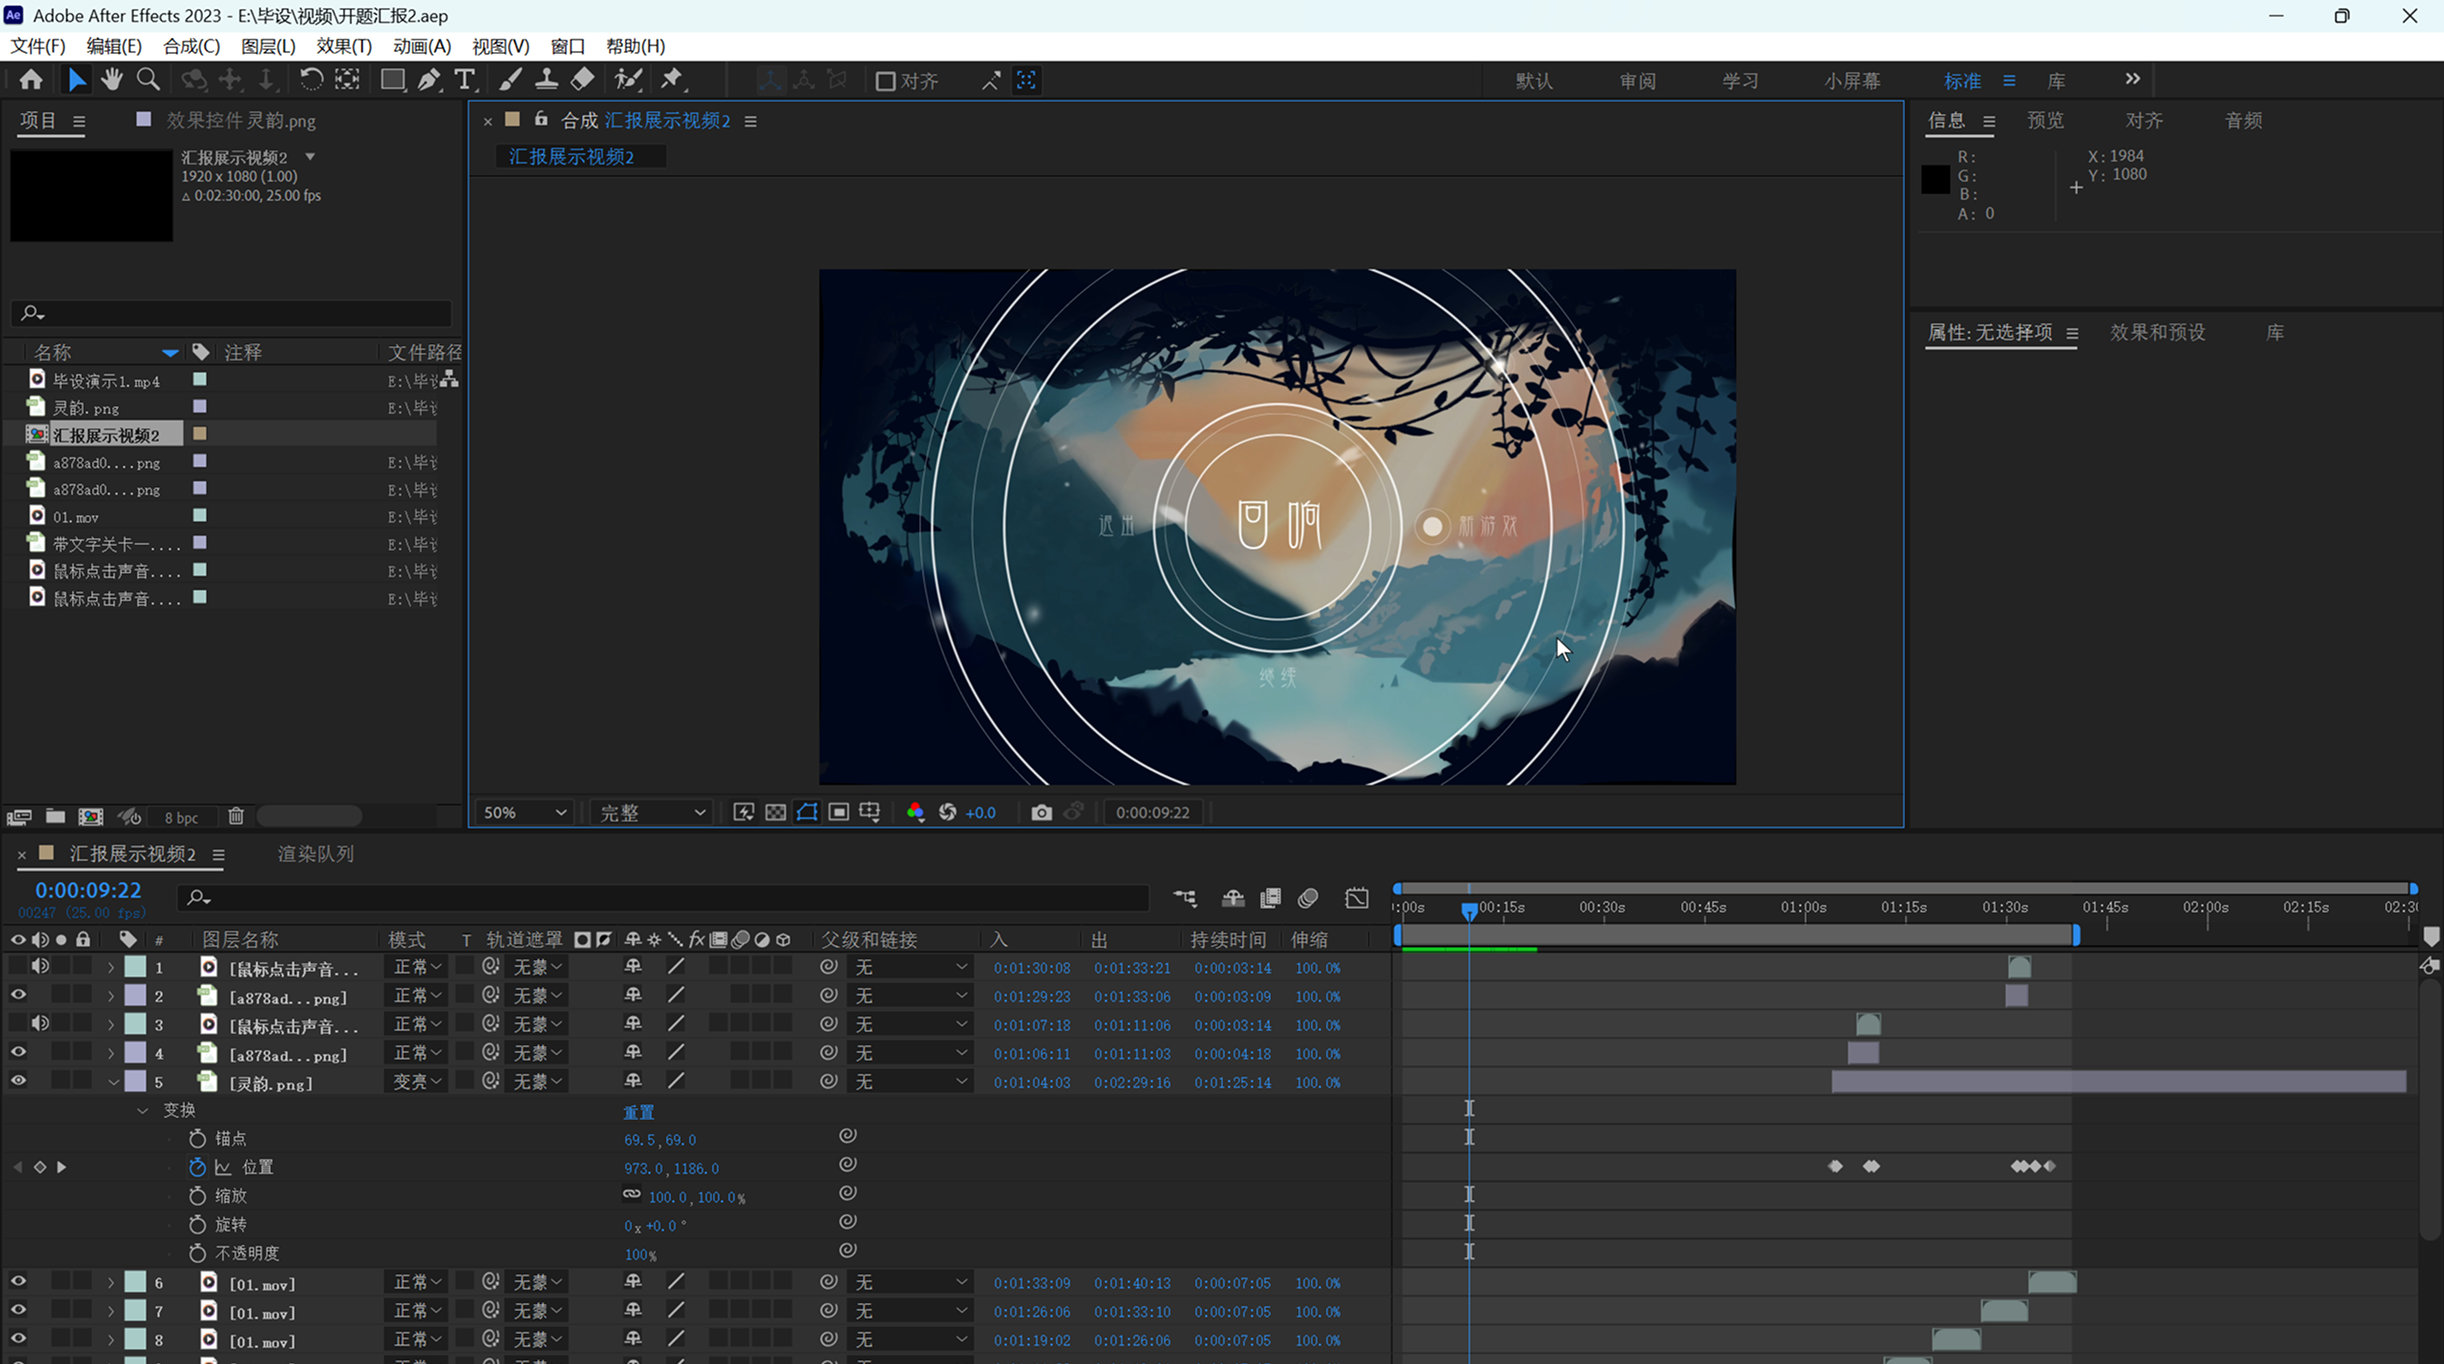Image resolution: width=2444 pixels, height=1364 pixels.
Task: Open the 效果(T) menu
Action: click(344, 46)
